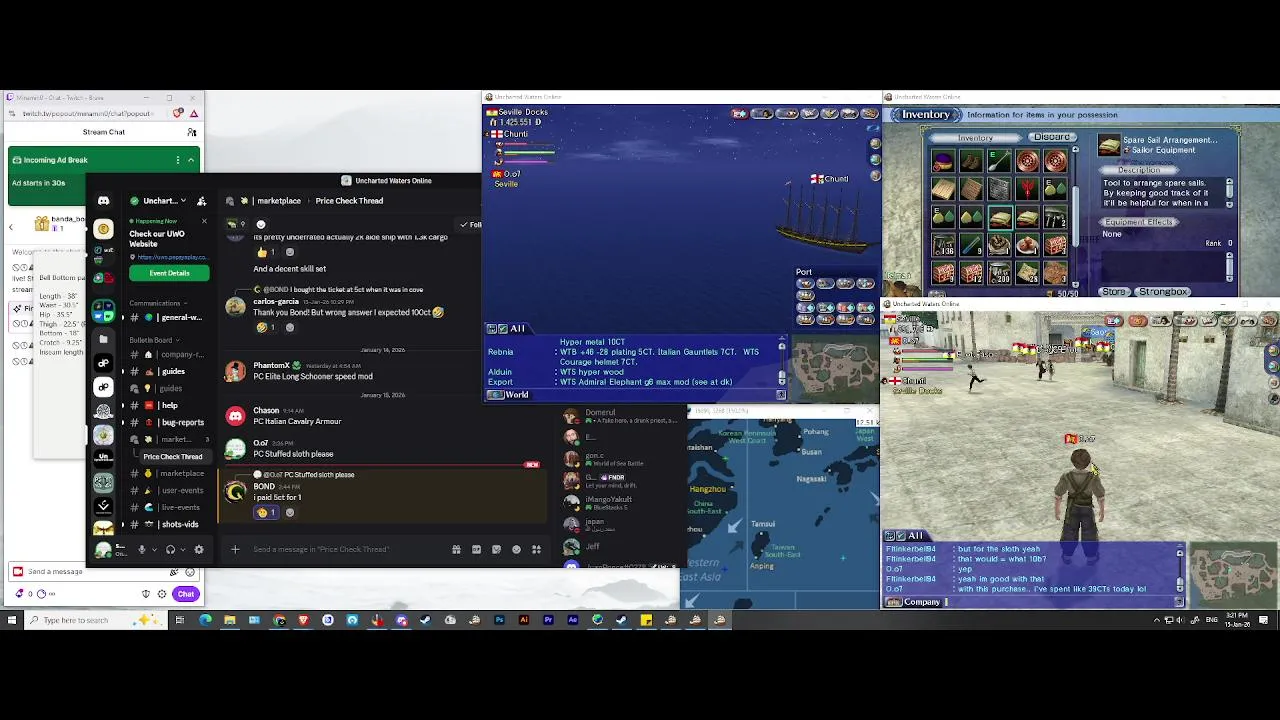
Task: Add reaction to BOND's 5ct message
Action: pos(290,513)
